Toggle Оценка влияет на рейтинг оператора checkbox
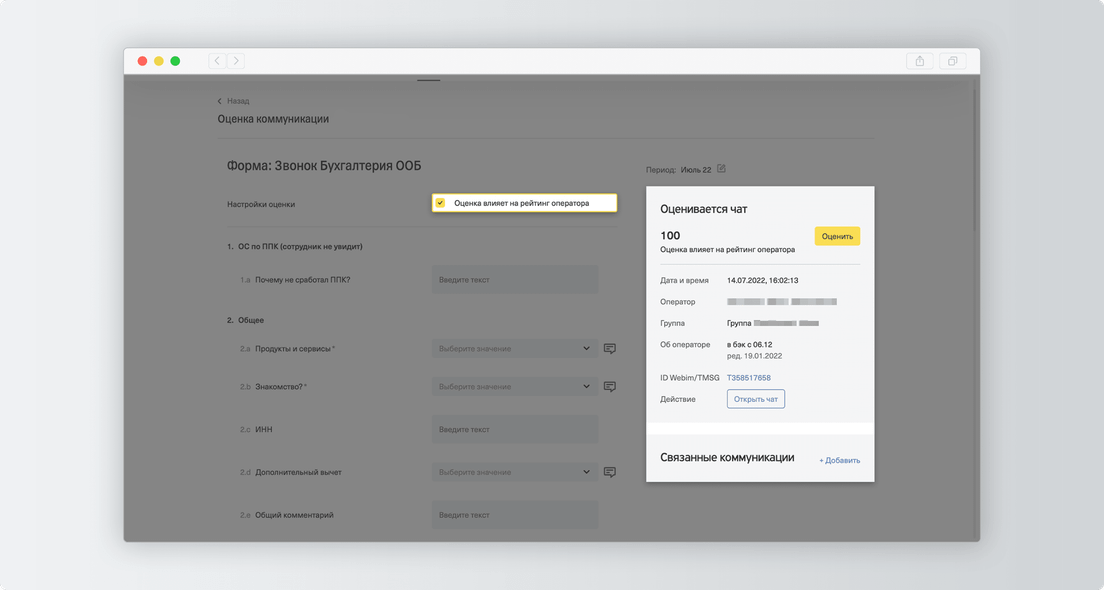Viewport: 1104px width, 590px height. [440, 203]
